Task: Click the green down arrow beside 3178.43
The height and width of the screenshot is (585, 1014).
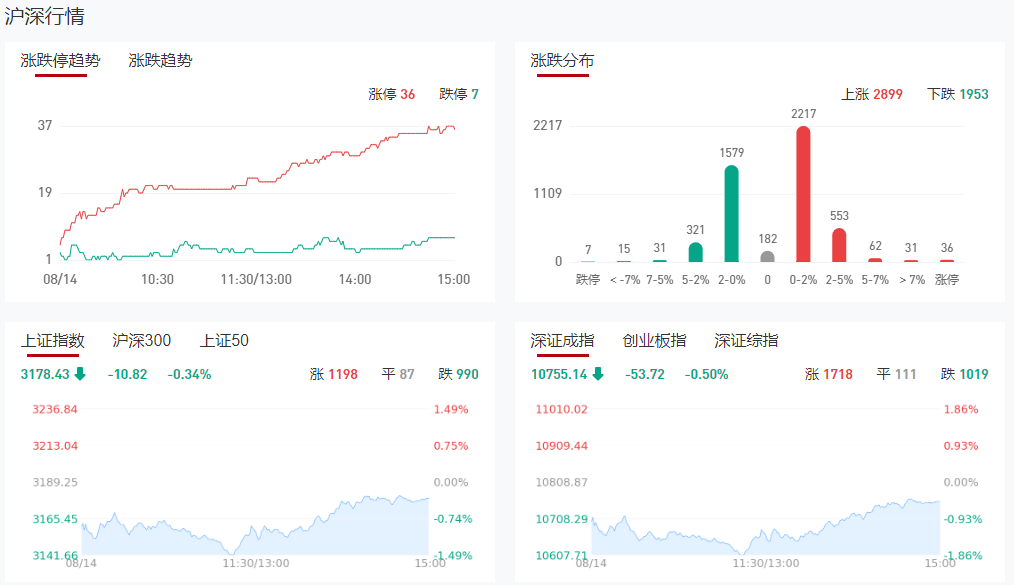Action: 80,374
